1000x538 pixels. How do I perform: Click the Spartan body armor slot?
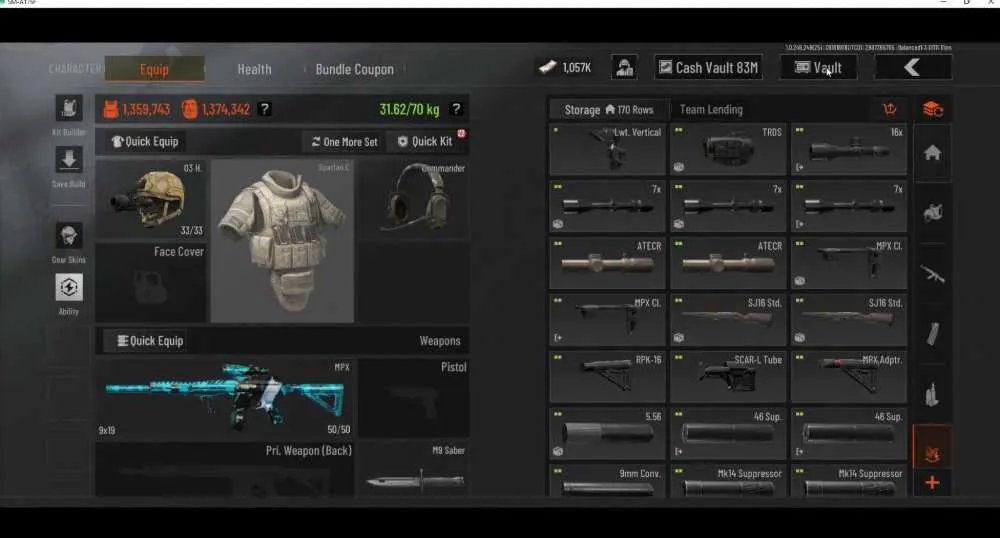[x=283, y=241]
